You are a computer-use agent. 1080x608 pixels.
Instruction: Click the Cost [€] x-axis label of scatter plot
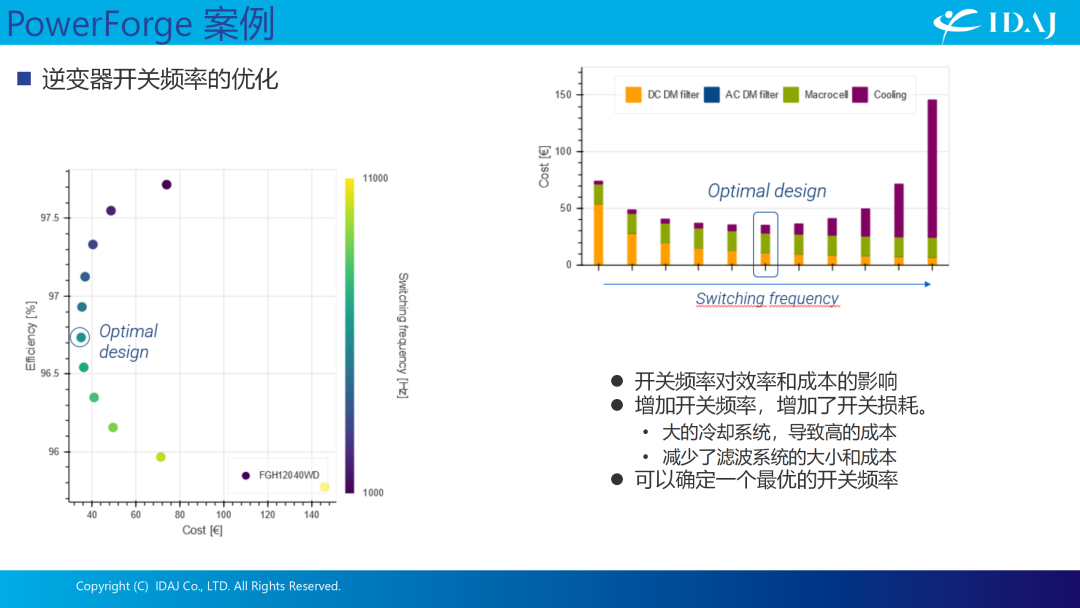pos(202,530)
